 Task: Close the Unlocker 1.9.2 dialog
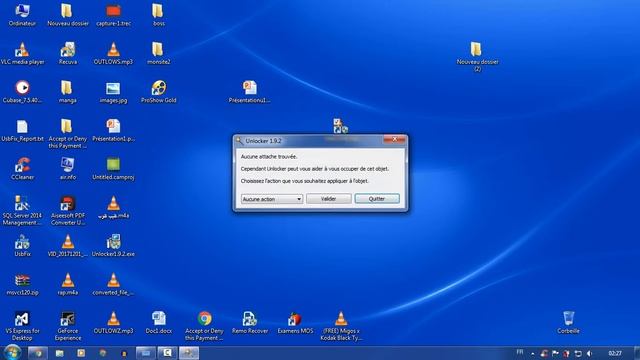pos(394,140)
